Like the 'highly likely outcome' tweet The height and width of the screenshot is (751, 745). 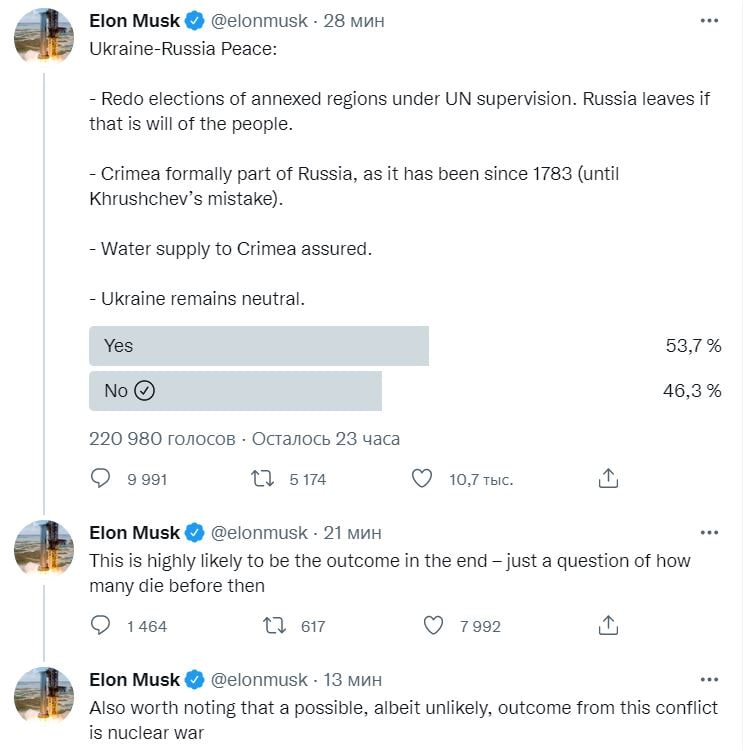[x=433, y=626]
